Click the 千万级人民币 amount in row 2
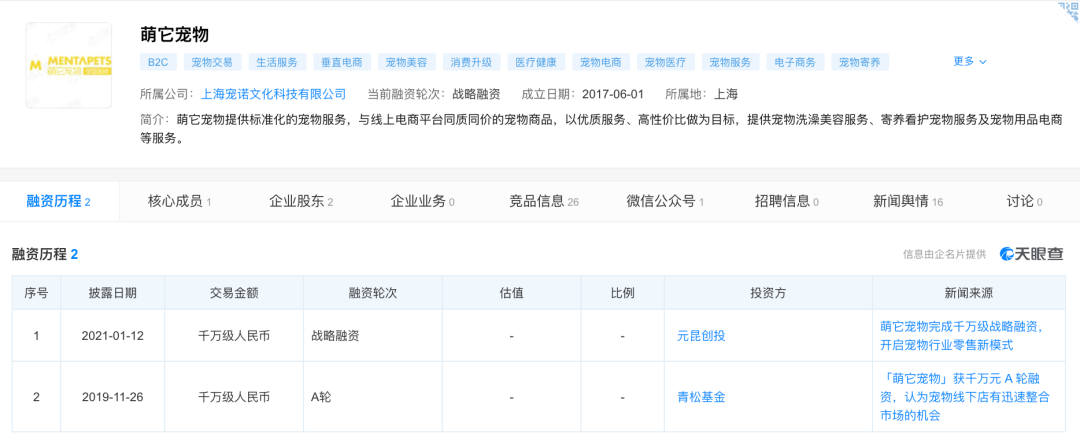Image resolution: width=1080 pixels, height=437 pixels. [234, 398]
